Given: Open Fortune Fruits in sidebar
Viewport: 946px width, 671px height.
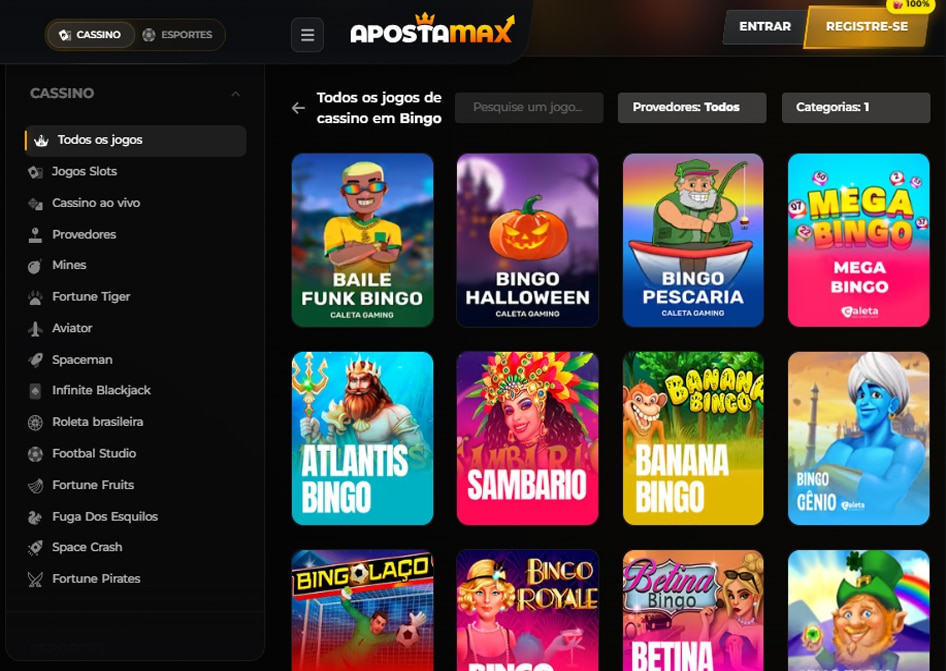Looking at the screenshot, I should click(93, 485).
